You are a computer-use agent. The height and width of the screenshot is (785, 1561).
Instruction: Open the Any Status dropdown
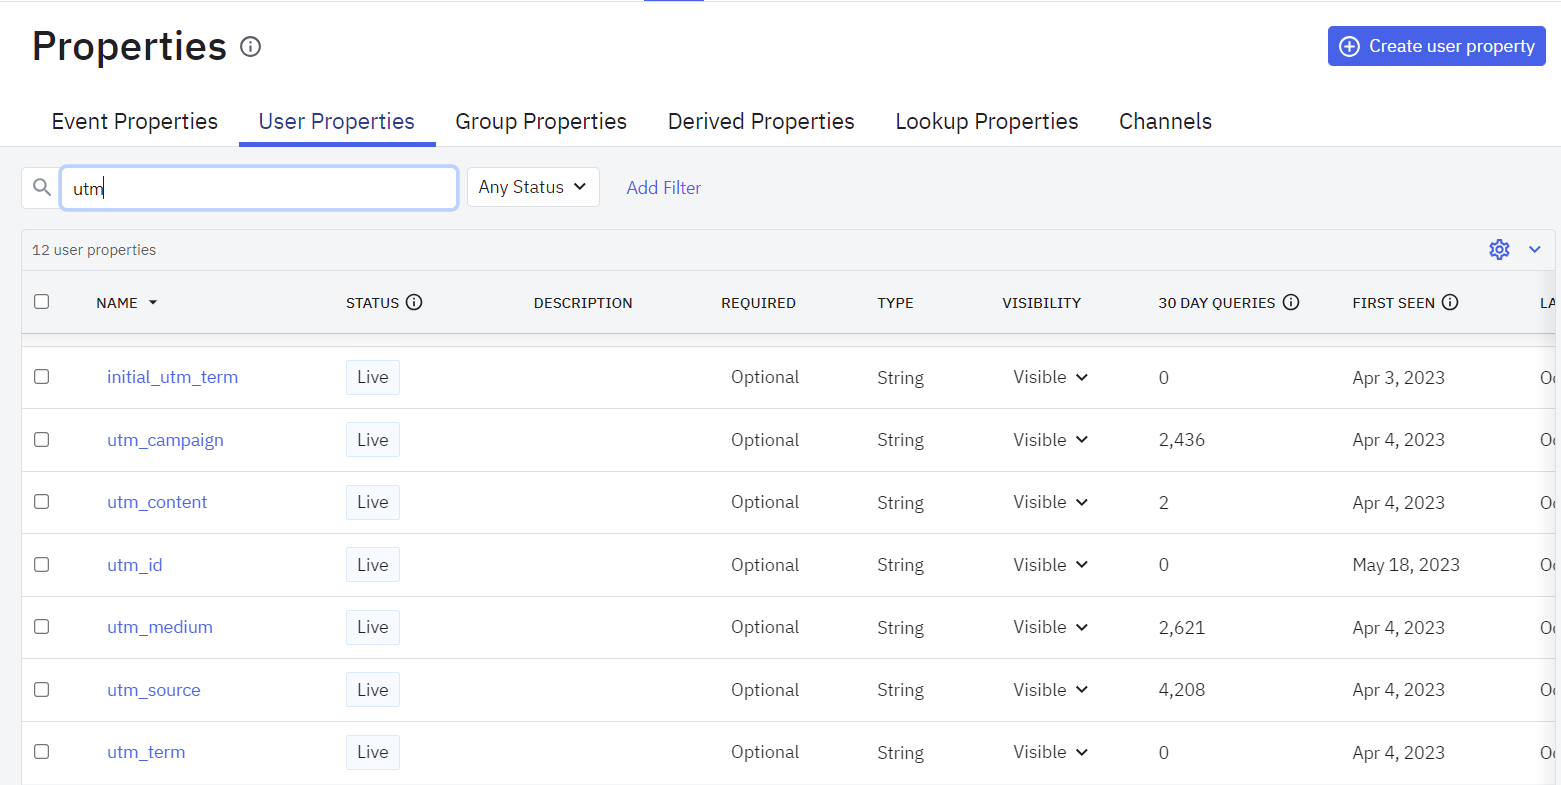533,187
